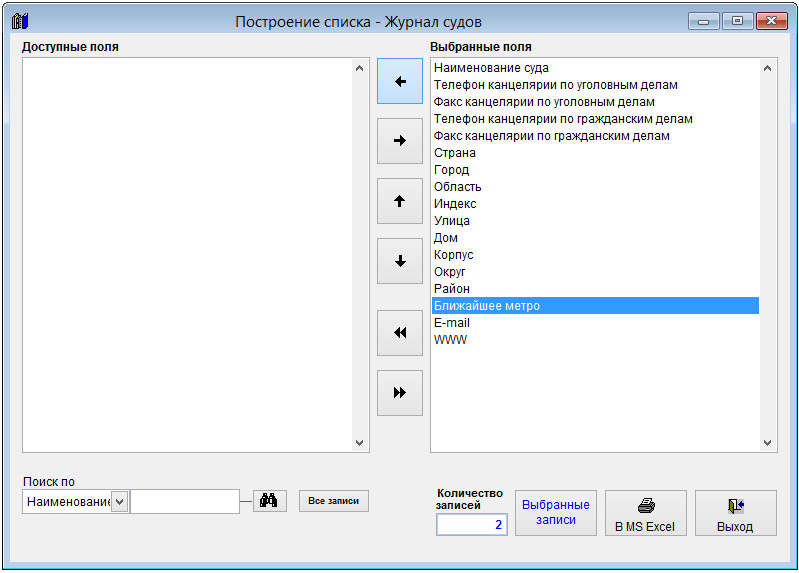The width and height of the screenshot is (799, 573).
Task: Click the Все записи button
Action: point(334,501)
